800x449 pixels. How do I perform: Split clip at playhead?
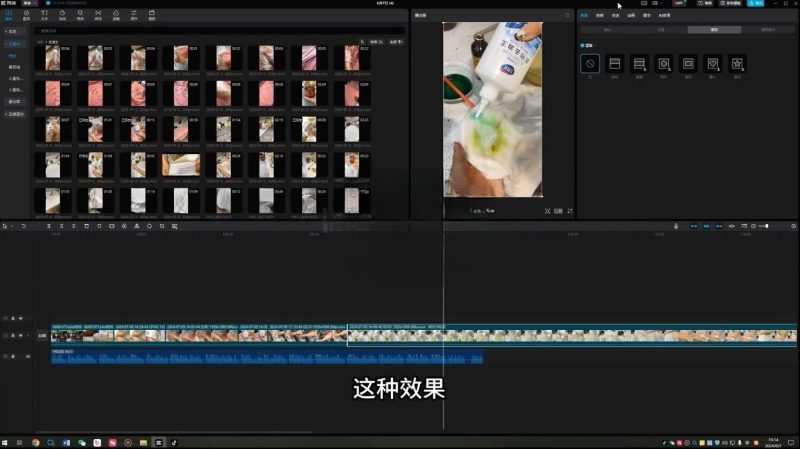49,226
